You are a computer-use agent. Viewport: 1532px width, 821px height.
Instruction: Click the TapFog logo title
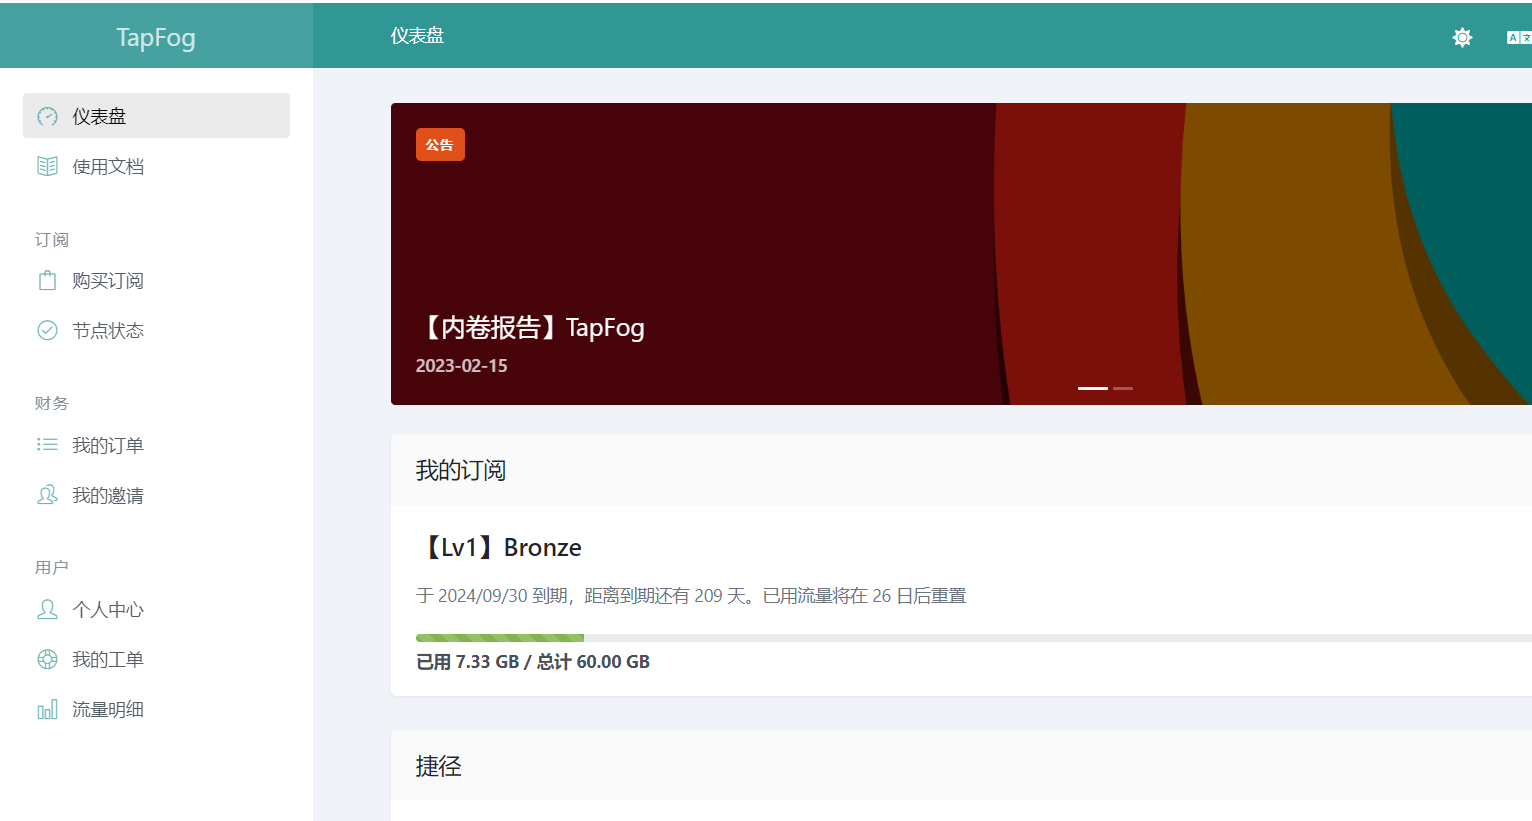pos(156,37)
